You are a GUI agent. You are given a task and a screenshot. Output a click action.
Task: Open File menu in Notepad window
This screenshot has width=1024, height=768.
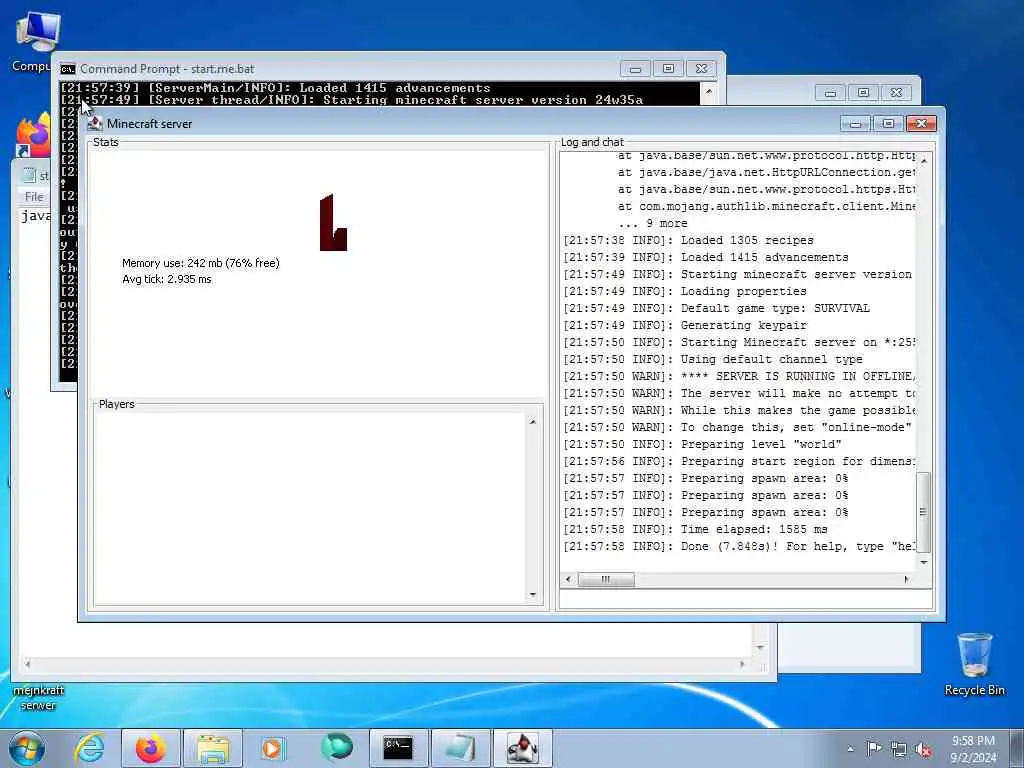[34, 197]
